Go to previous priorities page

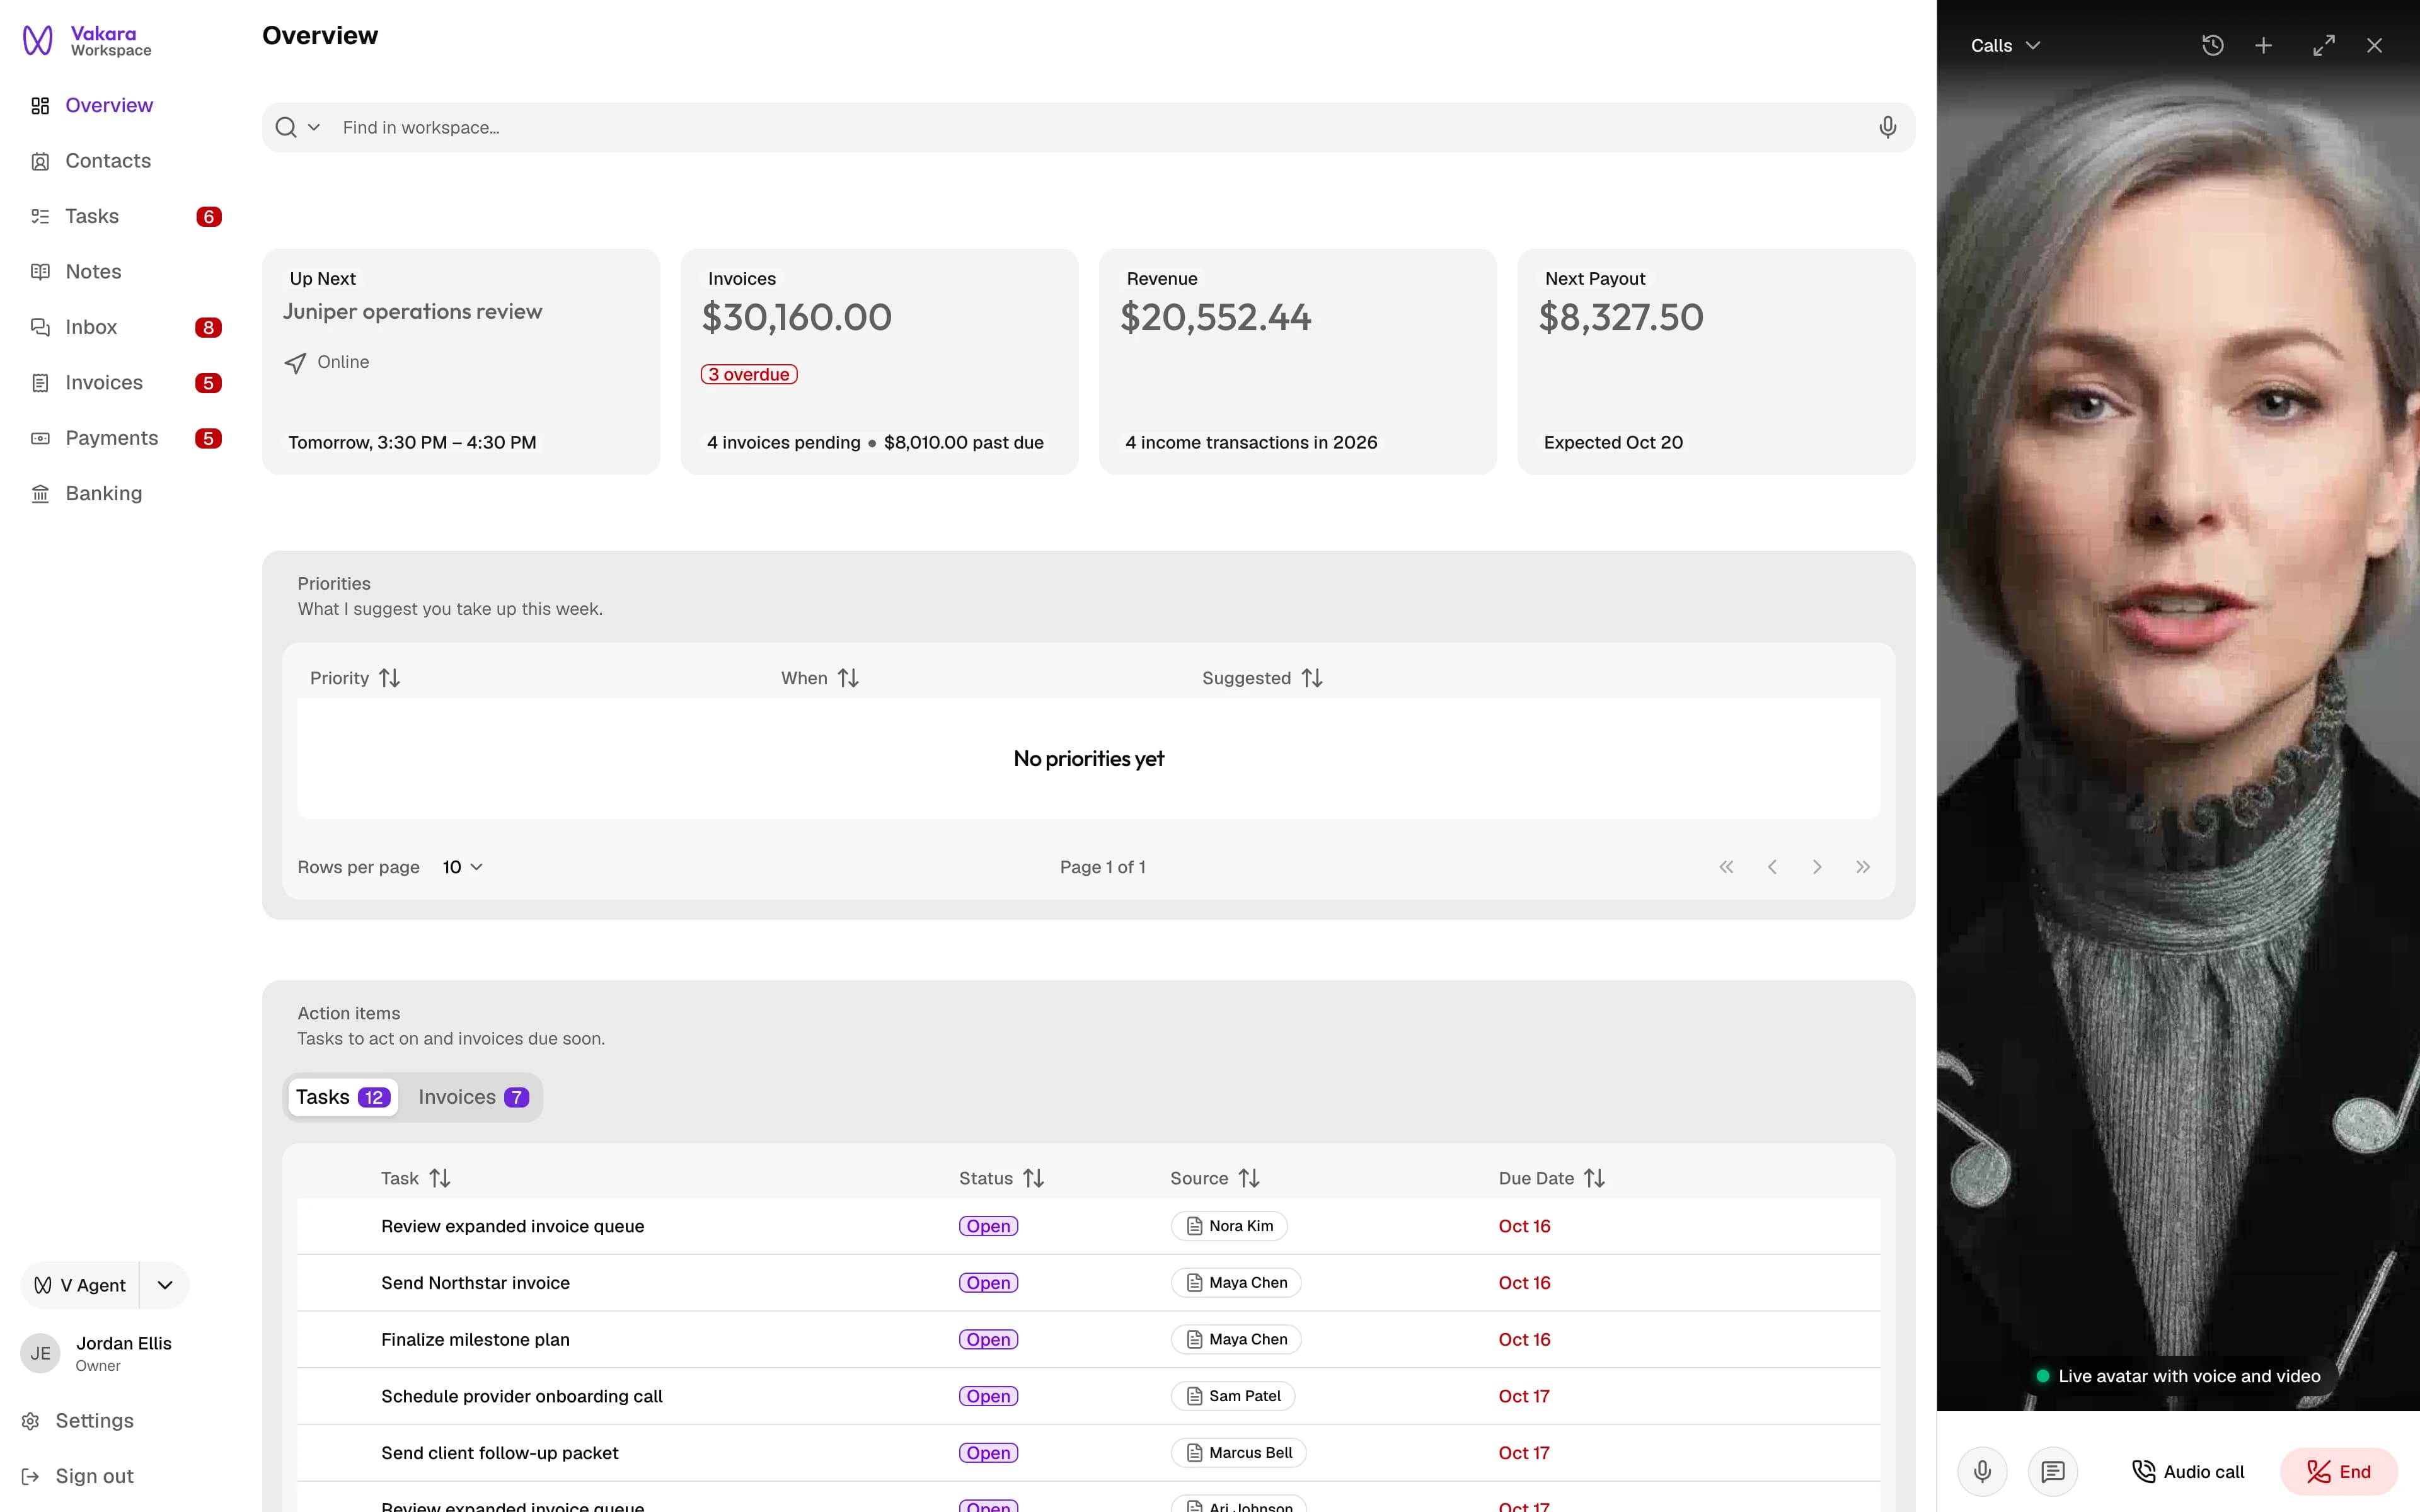1772,867
